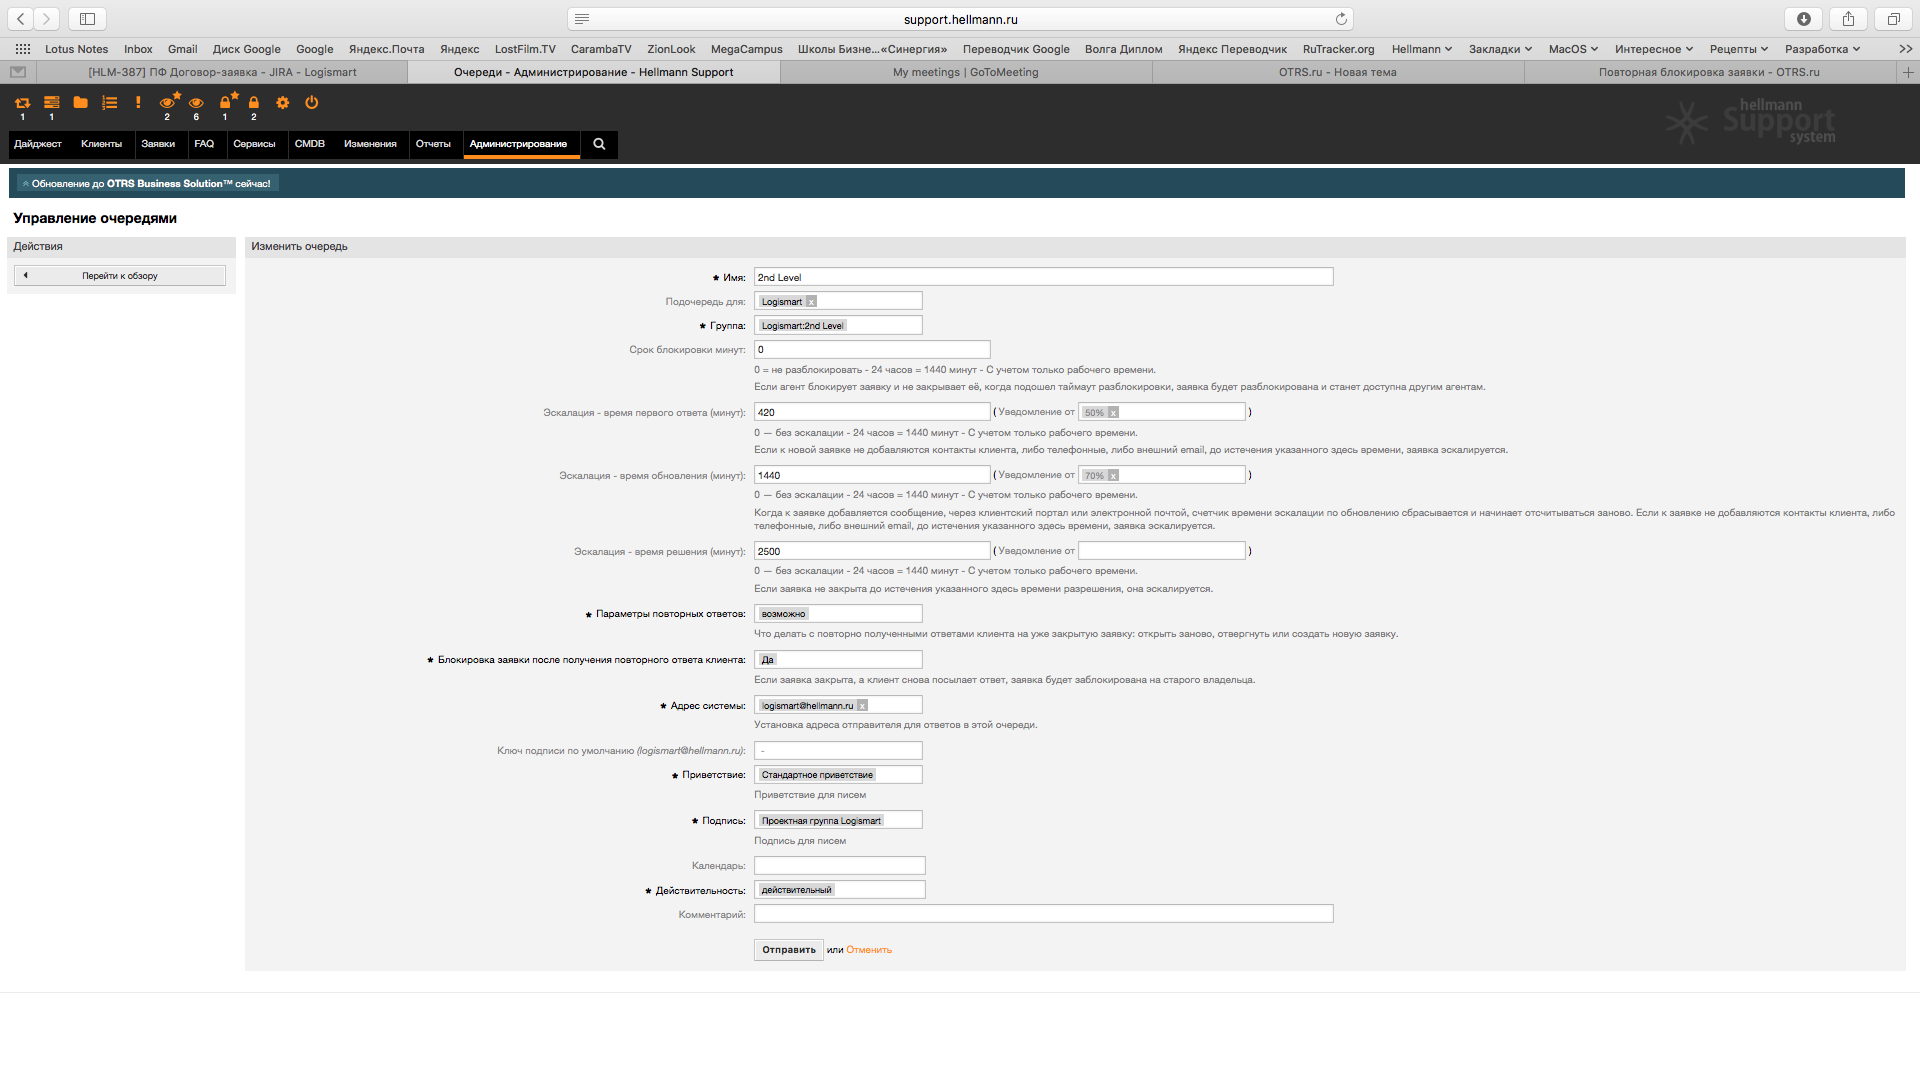This screenshot has width=1920, height=1080.
Task: Toggle the Safari sidebar button
Action: (87, 19)
